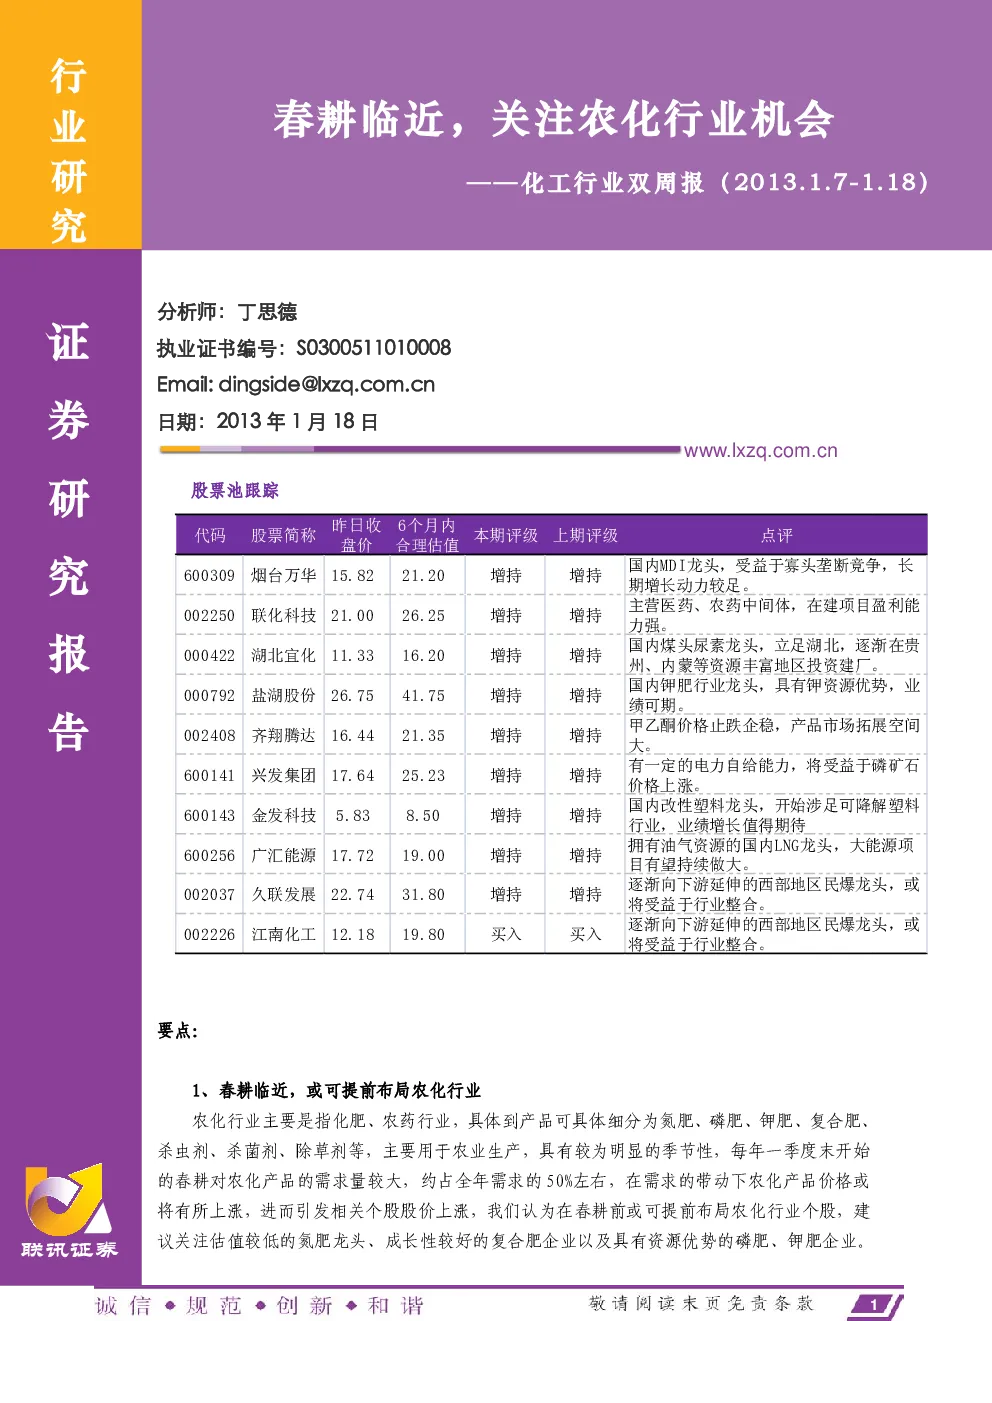
Task: Click the 上期评级 column header
Action: pyautogui.click(x=586, y=535)
